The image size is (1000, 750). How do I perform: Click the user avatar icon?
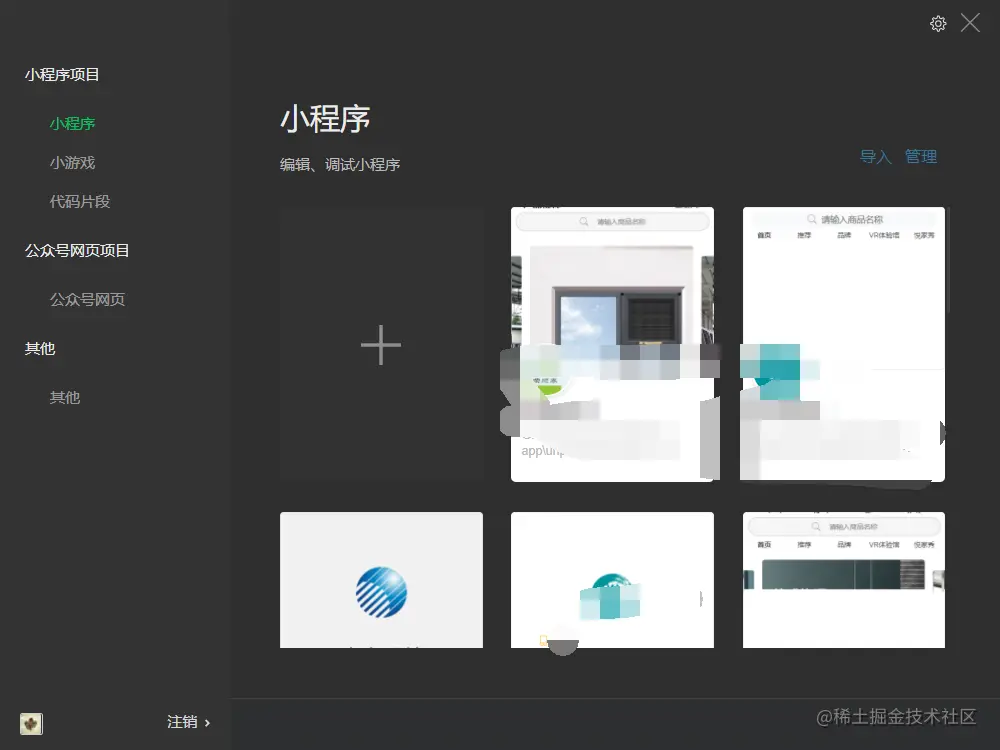click(31, 724)
